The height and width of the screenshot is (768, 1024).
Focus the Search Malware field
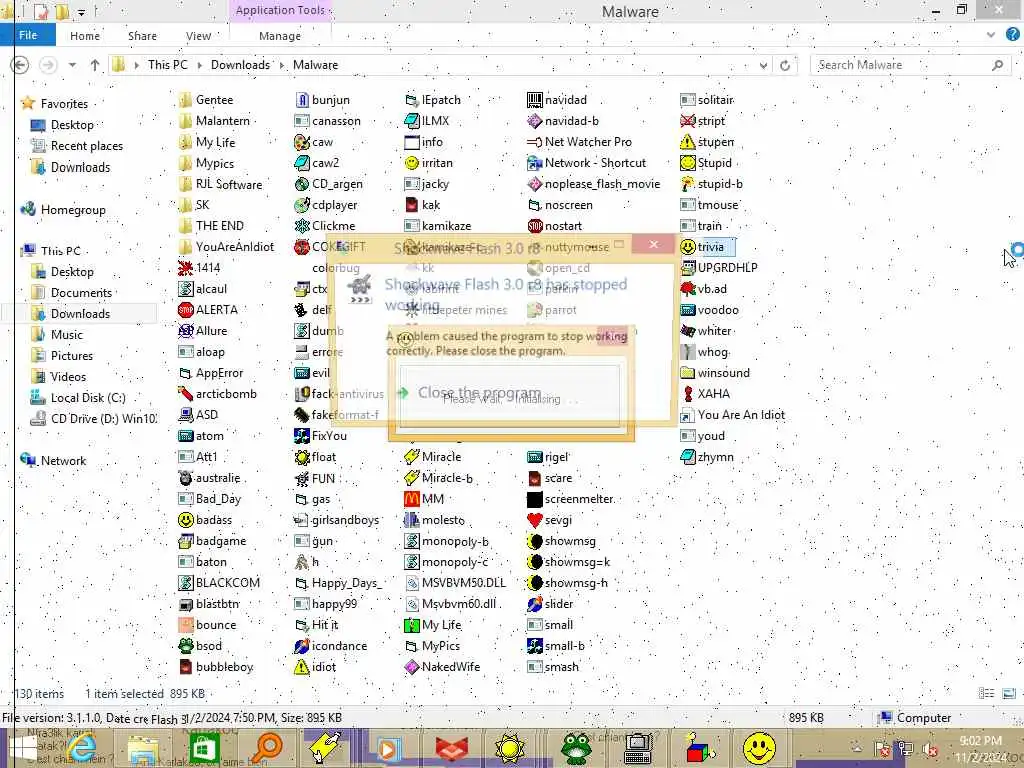(x=910, y=65)
